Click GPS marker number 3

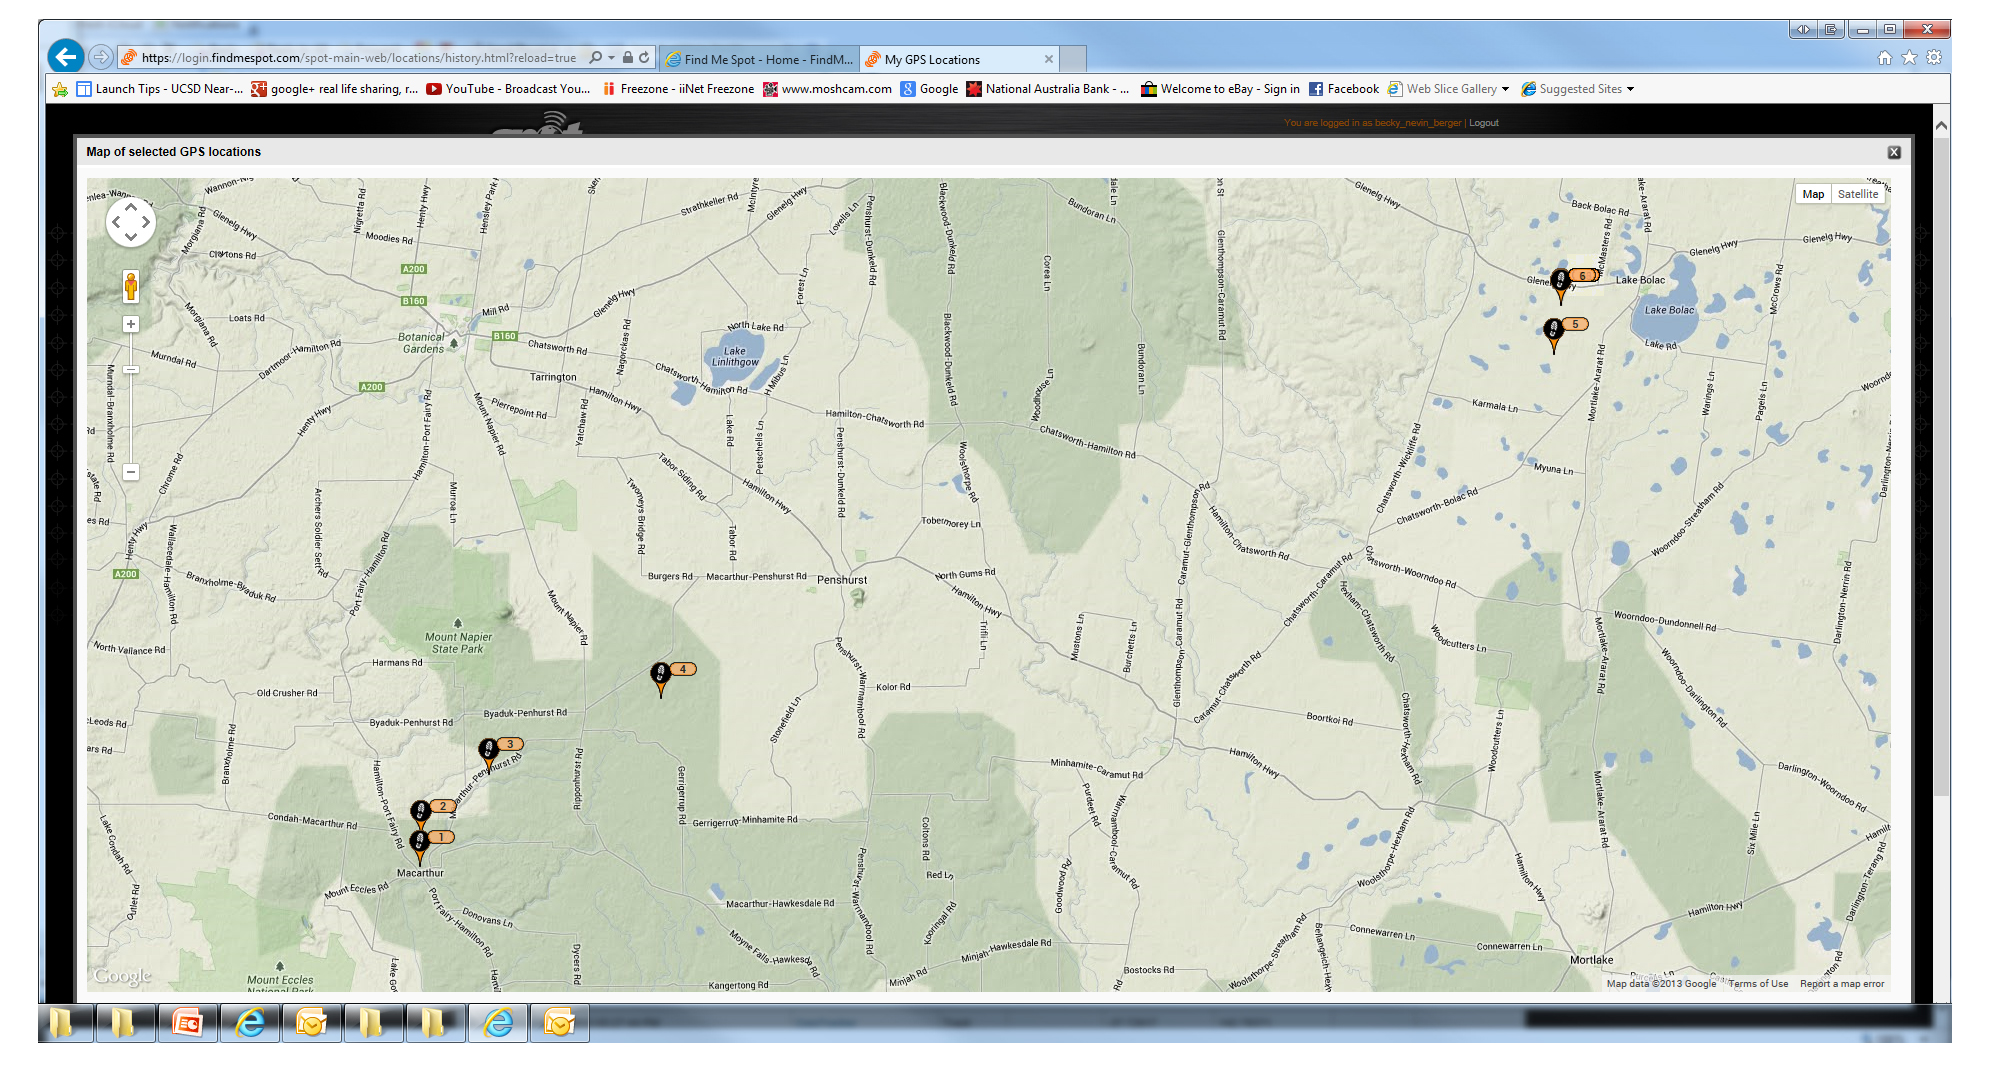[x=488, y=752]
